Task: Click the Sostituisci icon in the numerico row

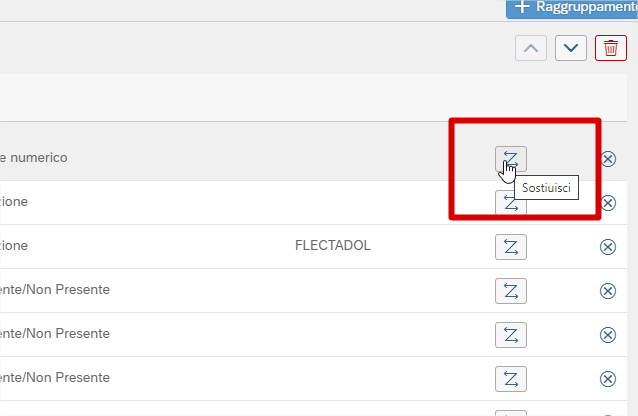Action: coord(510,158)
